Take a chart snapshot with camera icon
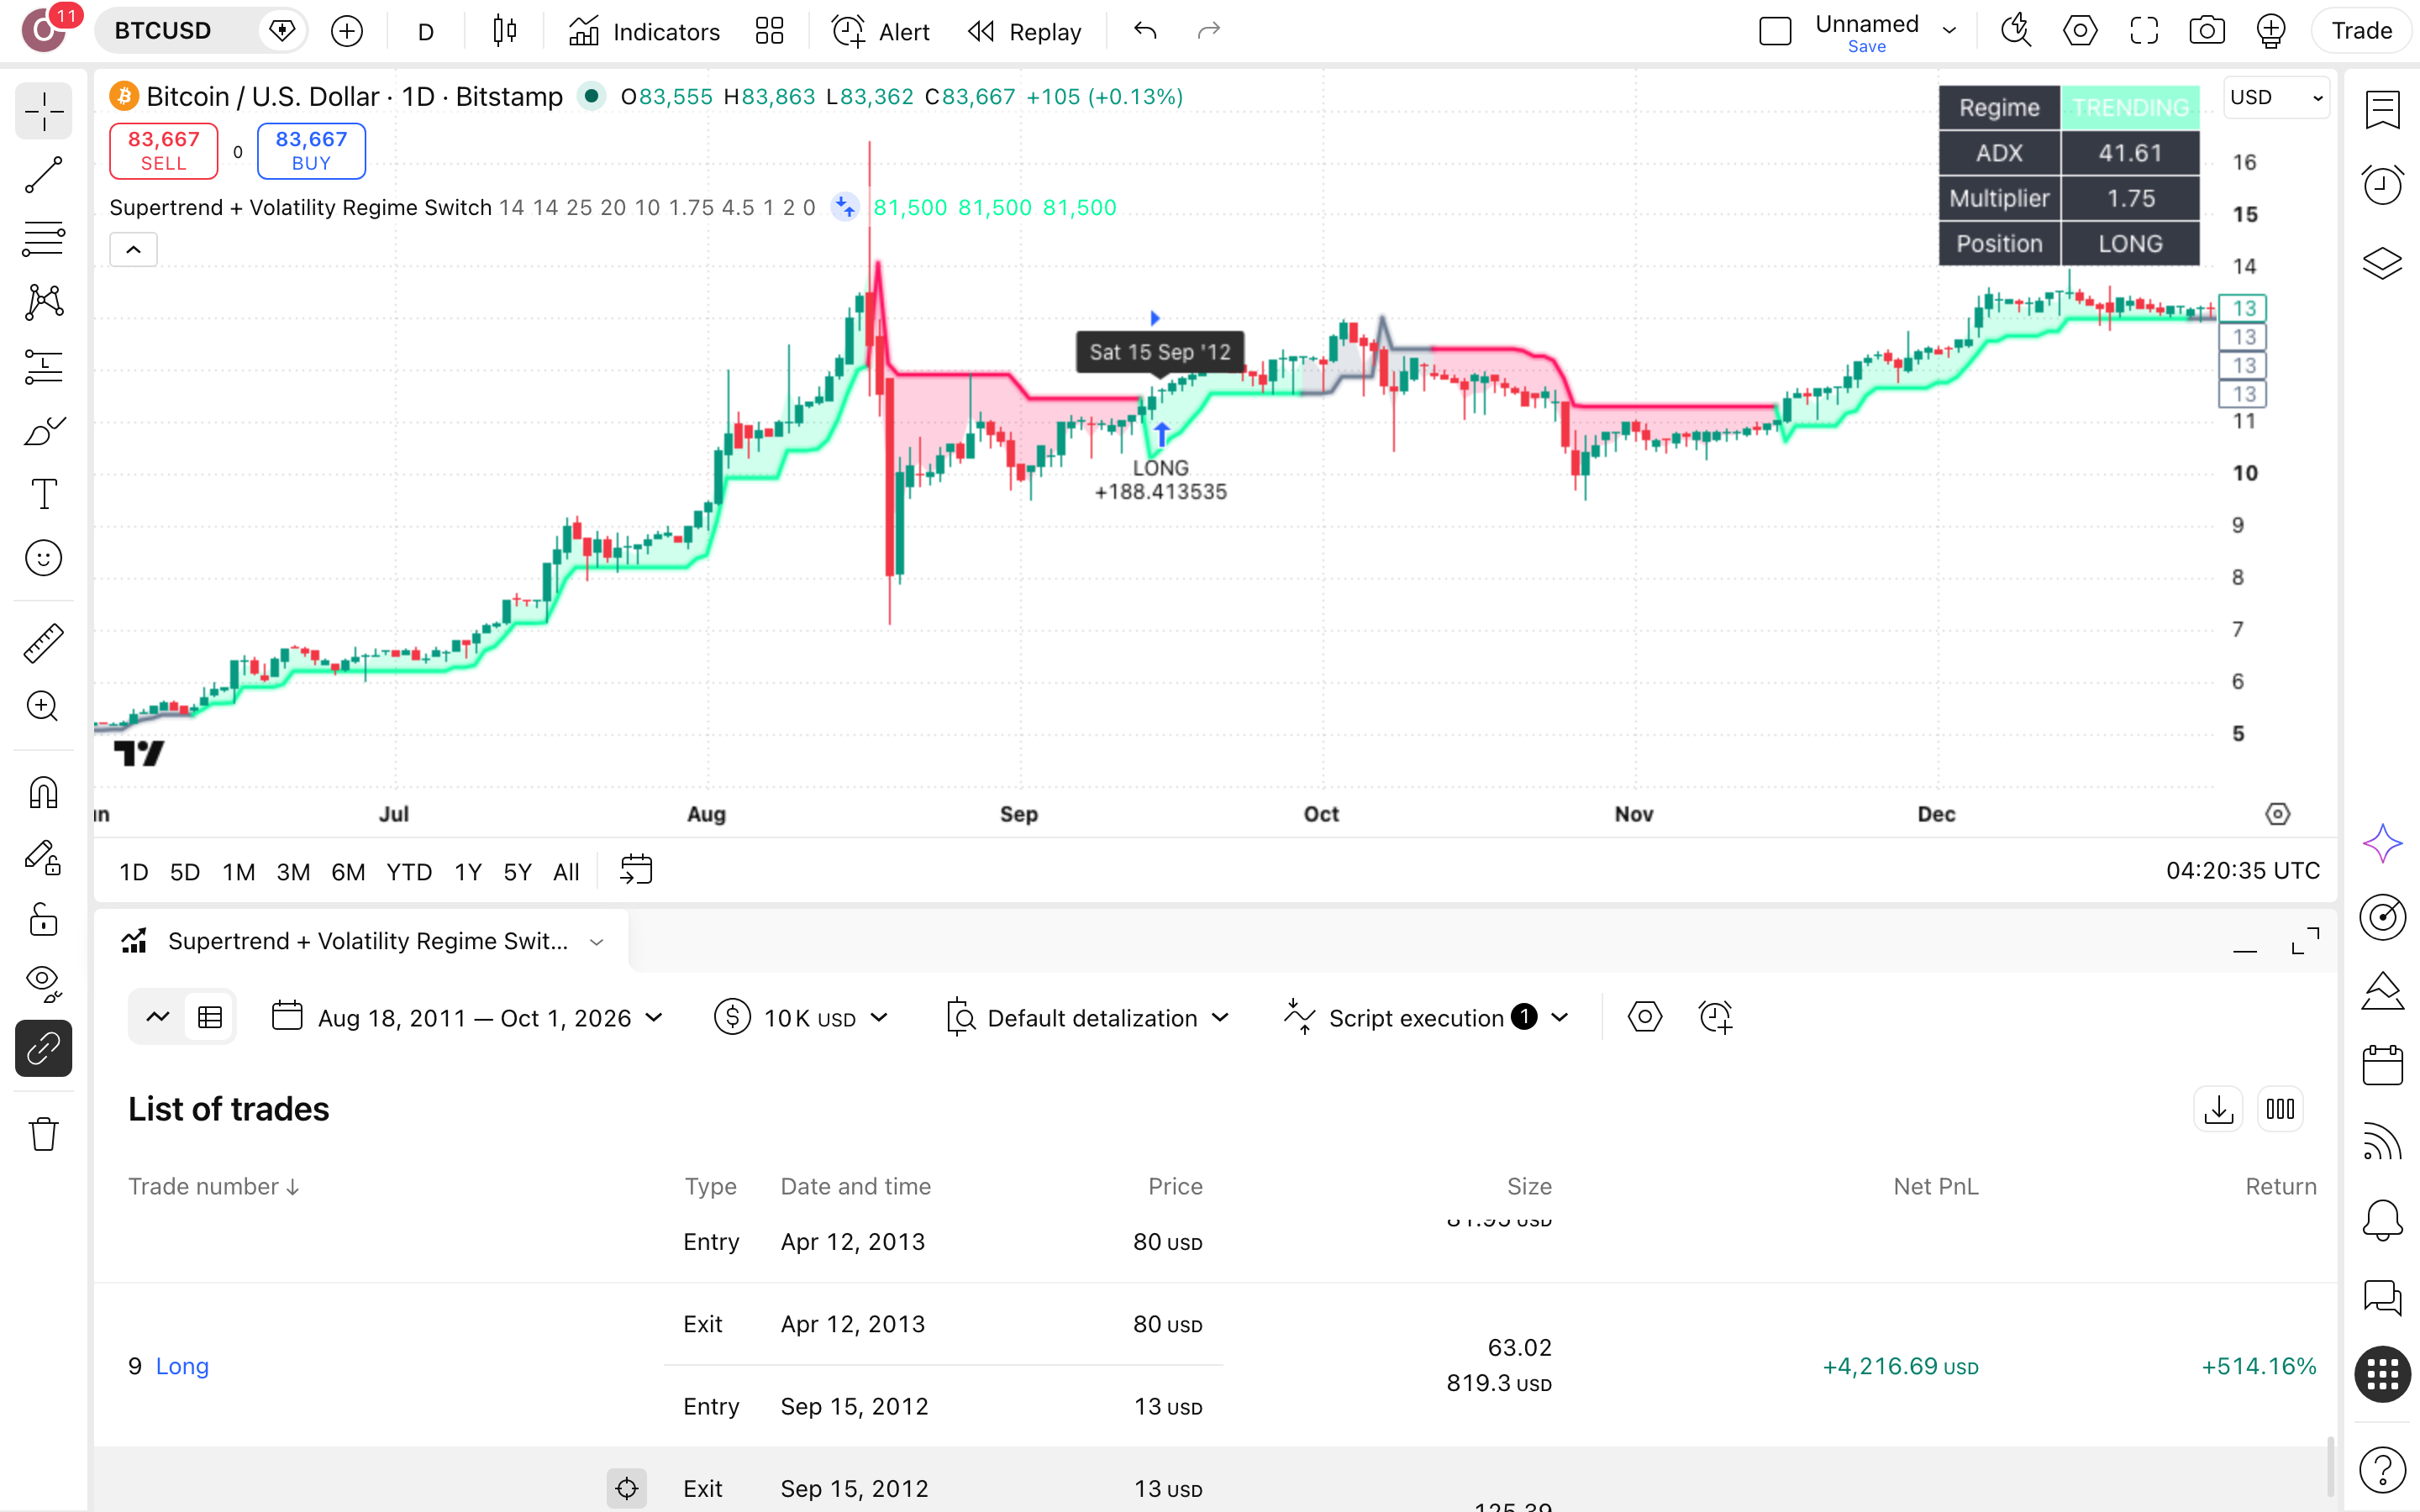The image size is (2420, 1512). (2207, 31)
